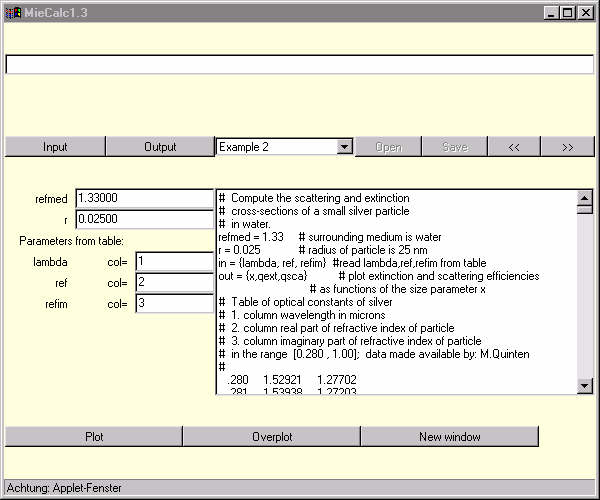Click the Output button

tap(160, 147)
